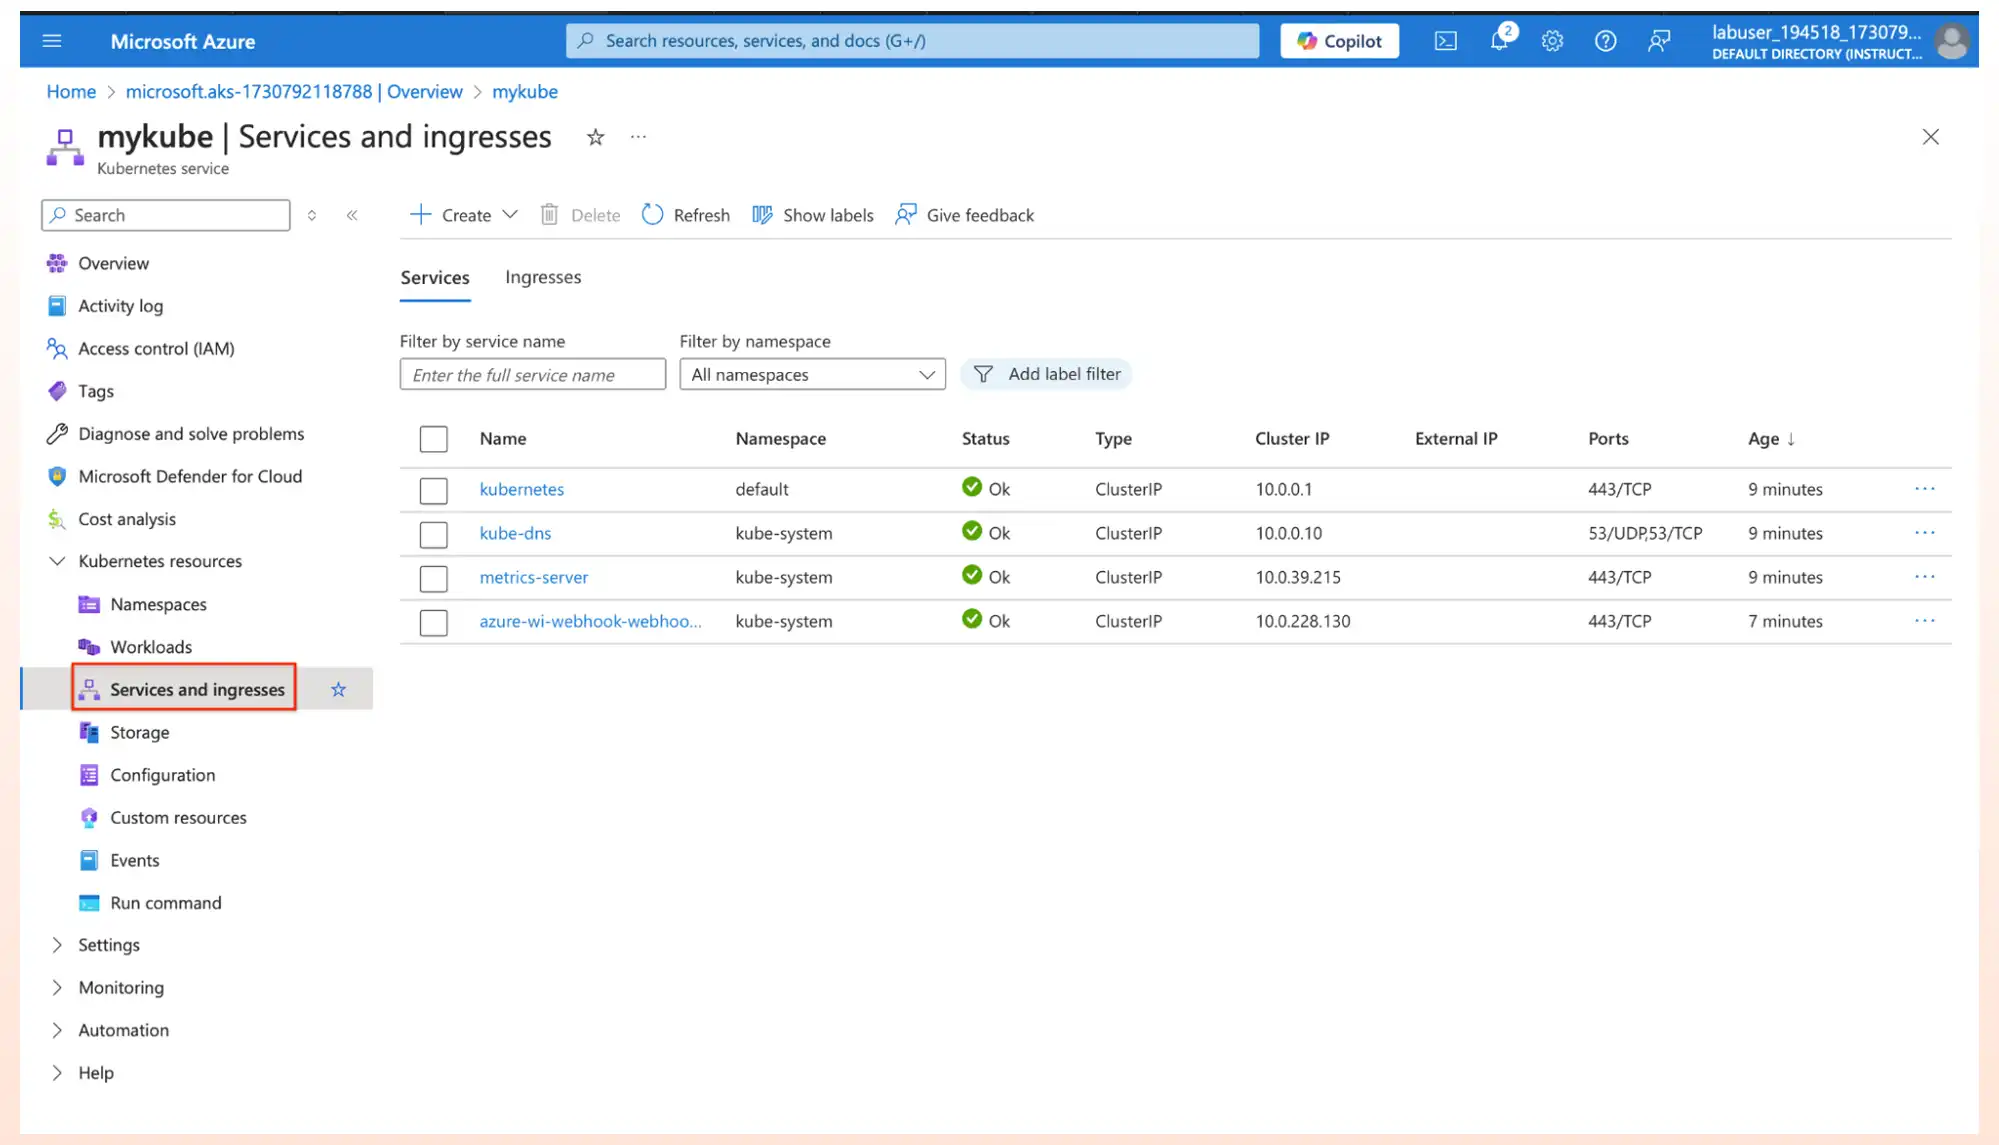1999x1145 pixels.
Task: Check the kube-dns row checkbox
Action: 433,535
